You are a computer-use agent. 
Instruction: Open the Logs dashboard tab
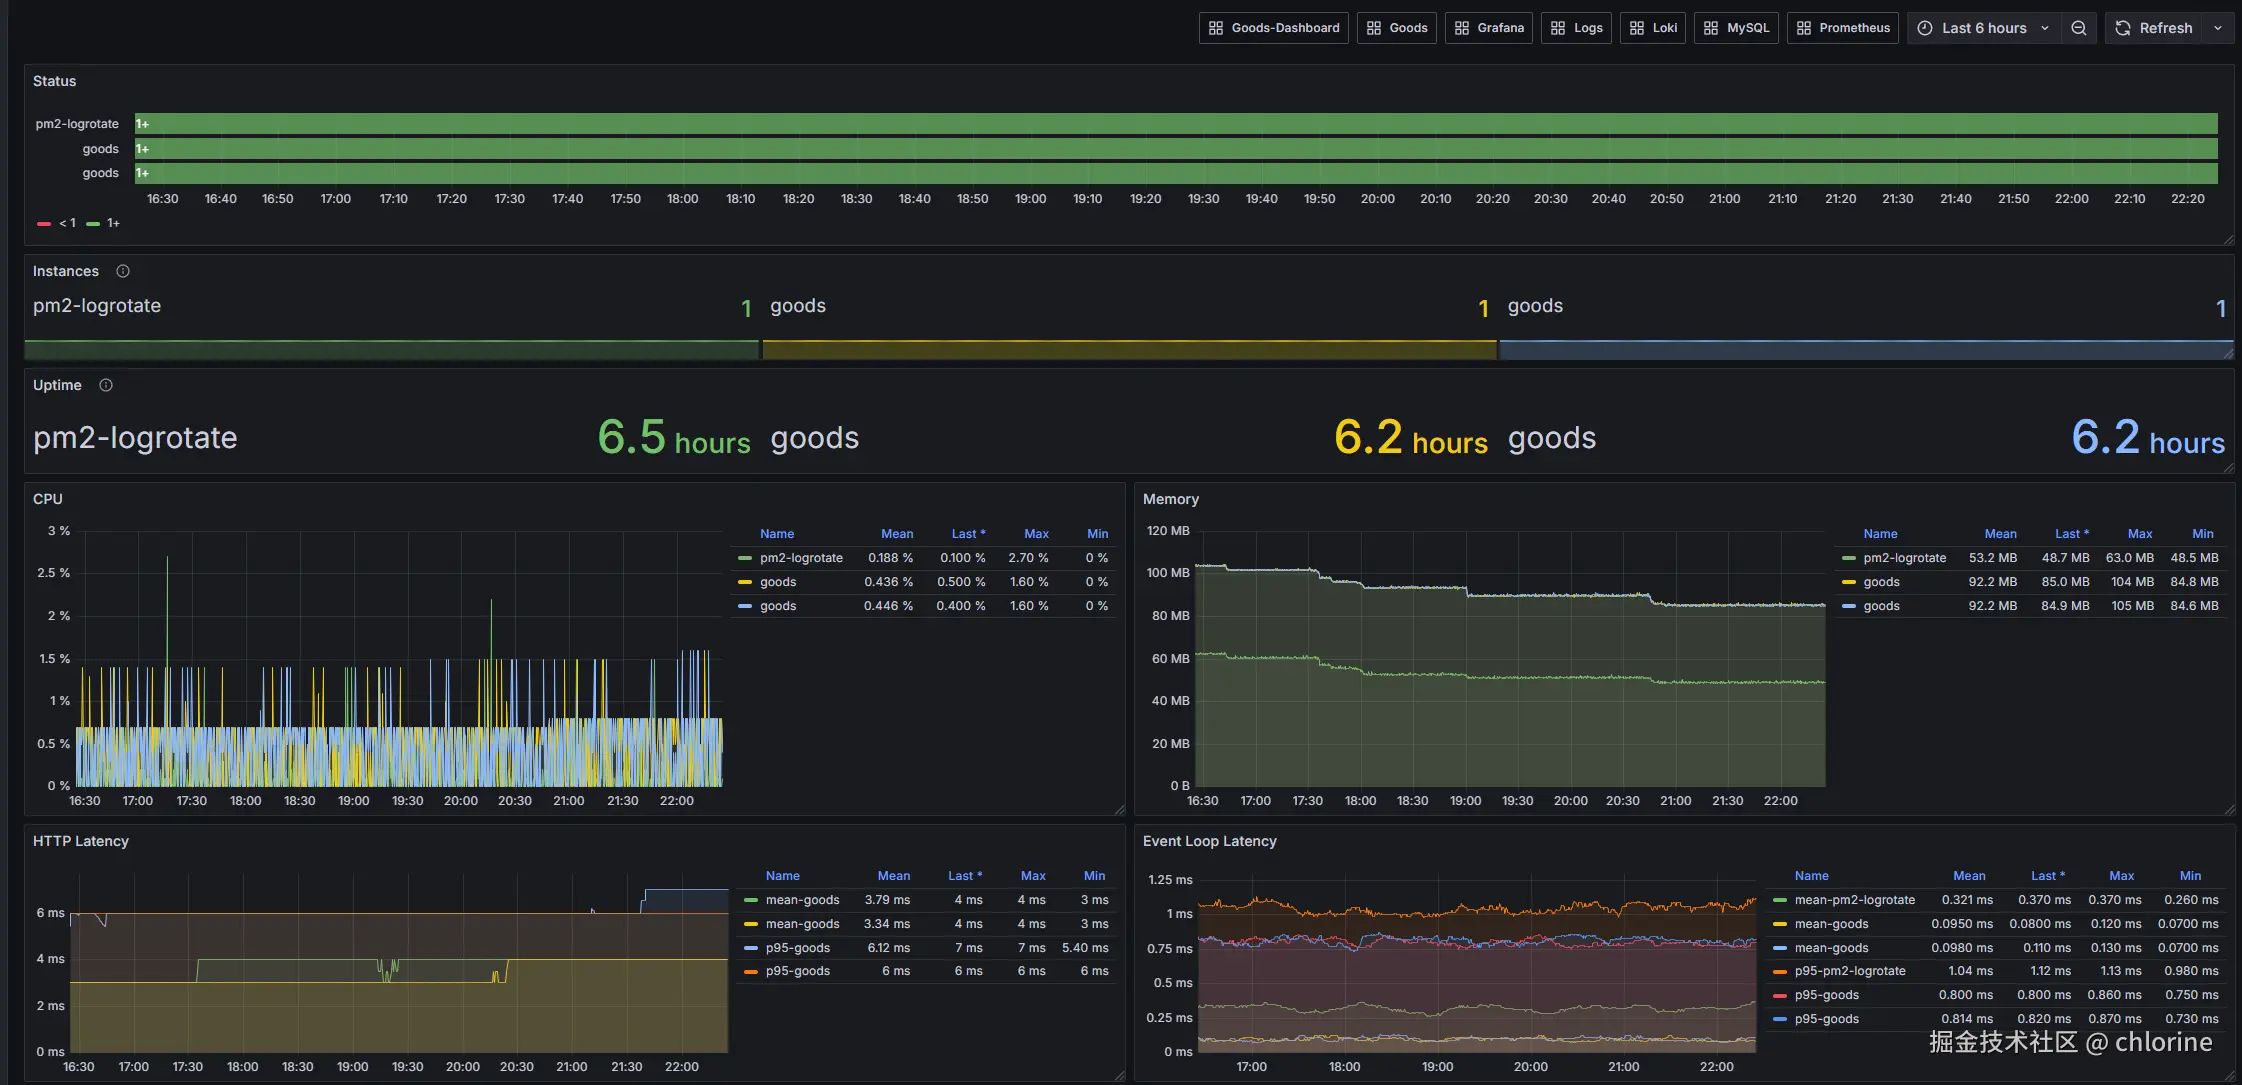click(1576, 28)
